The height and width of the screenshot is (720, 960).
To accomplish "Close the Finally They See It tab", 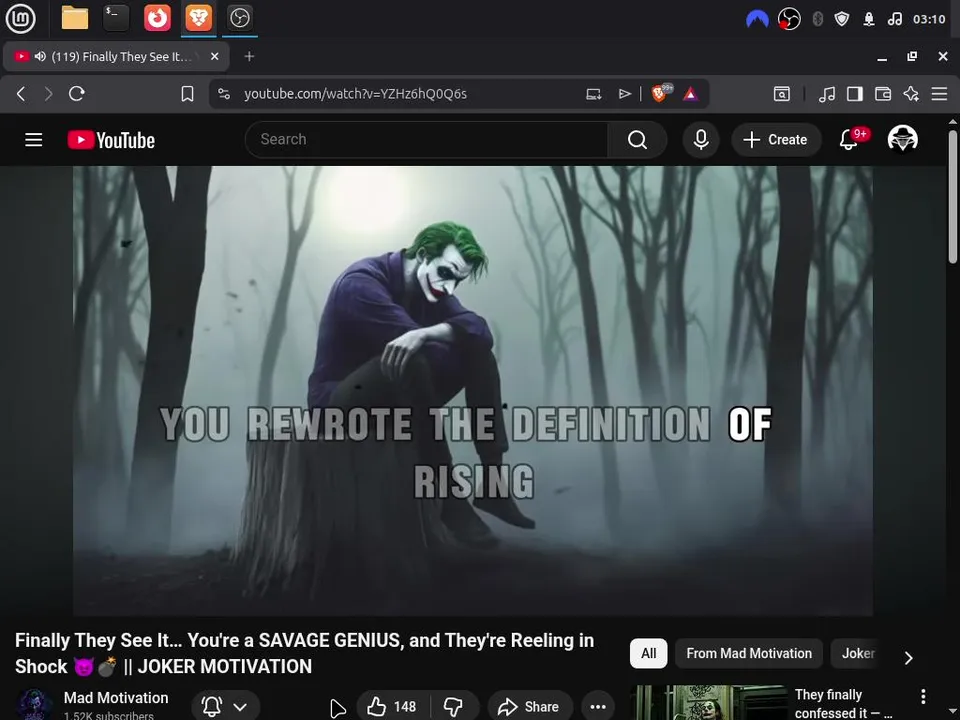I will 214,56.
